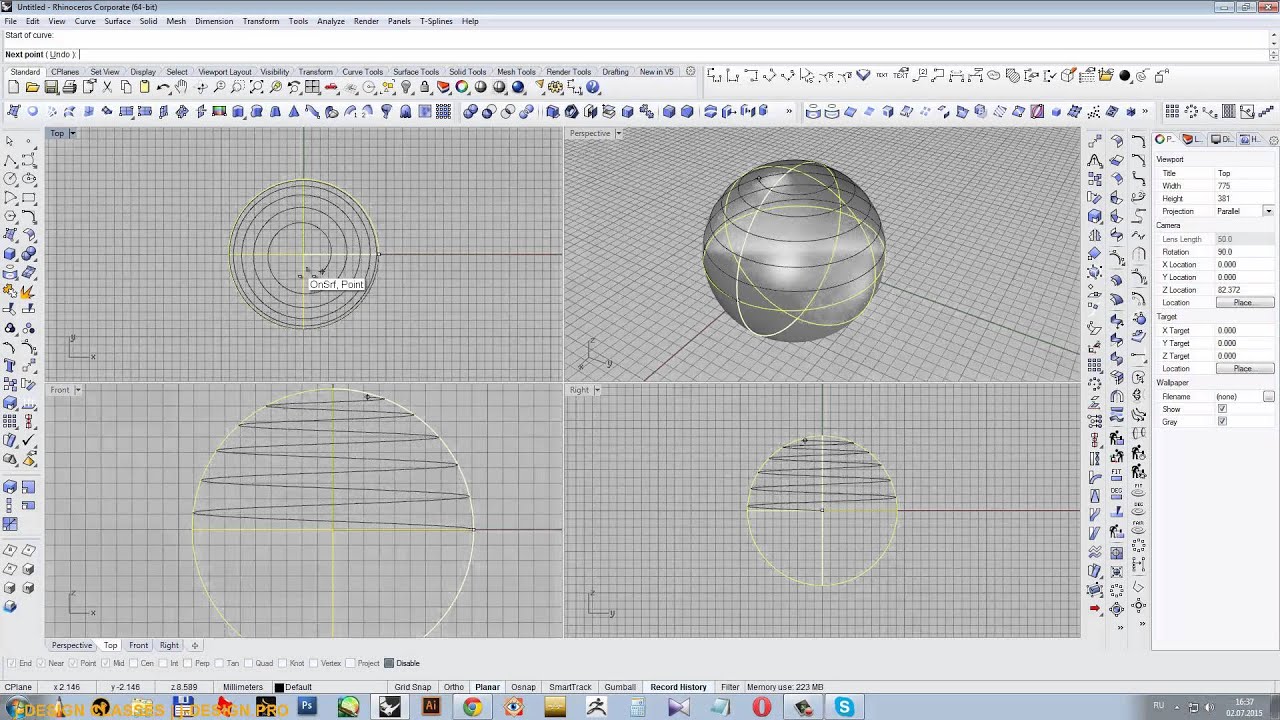Enable the Perp object snap checkbox
1280x720 pixels.
pyautogui.click(x=187, y=663)
